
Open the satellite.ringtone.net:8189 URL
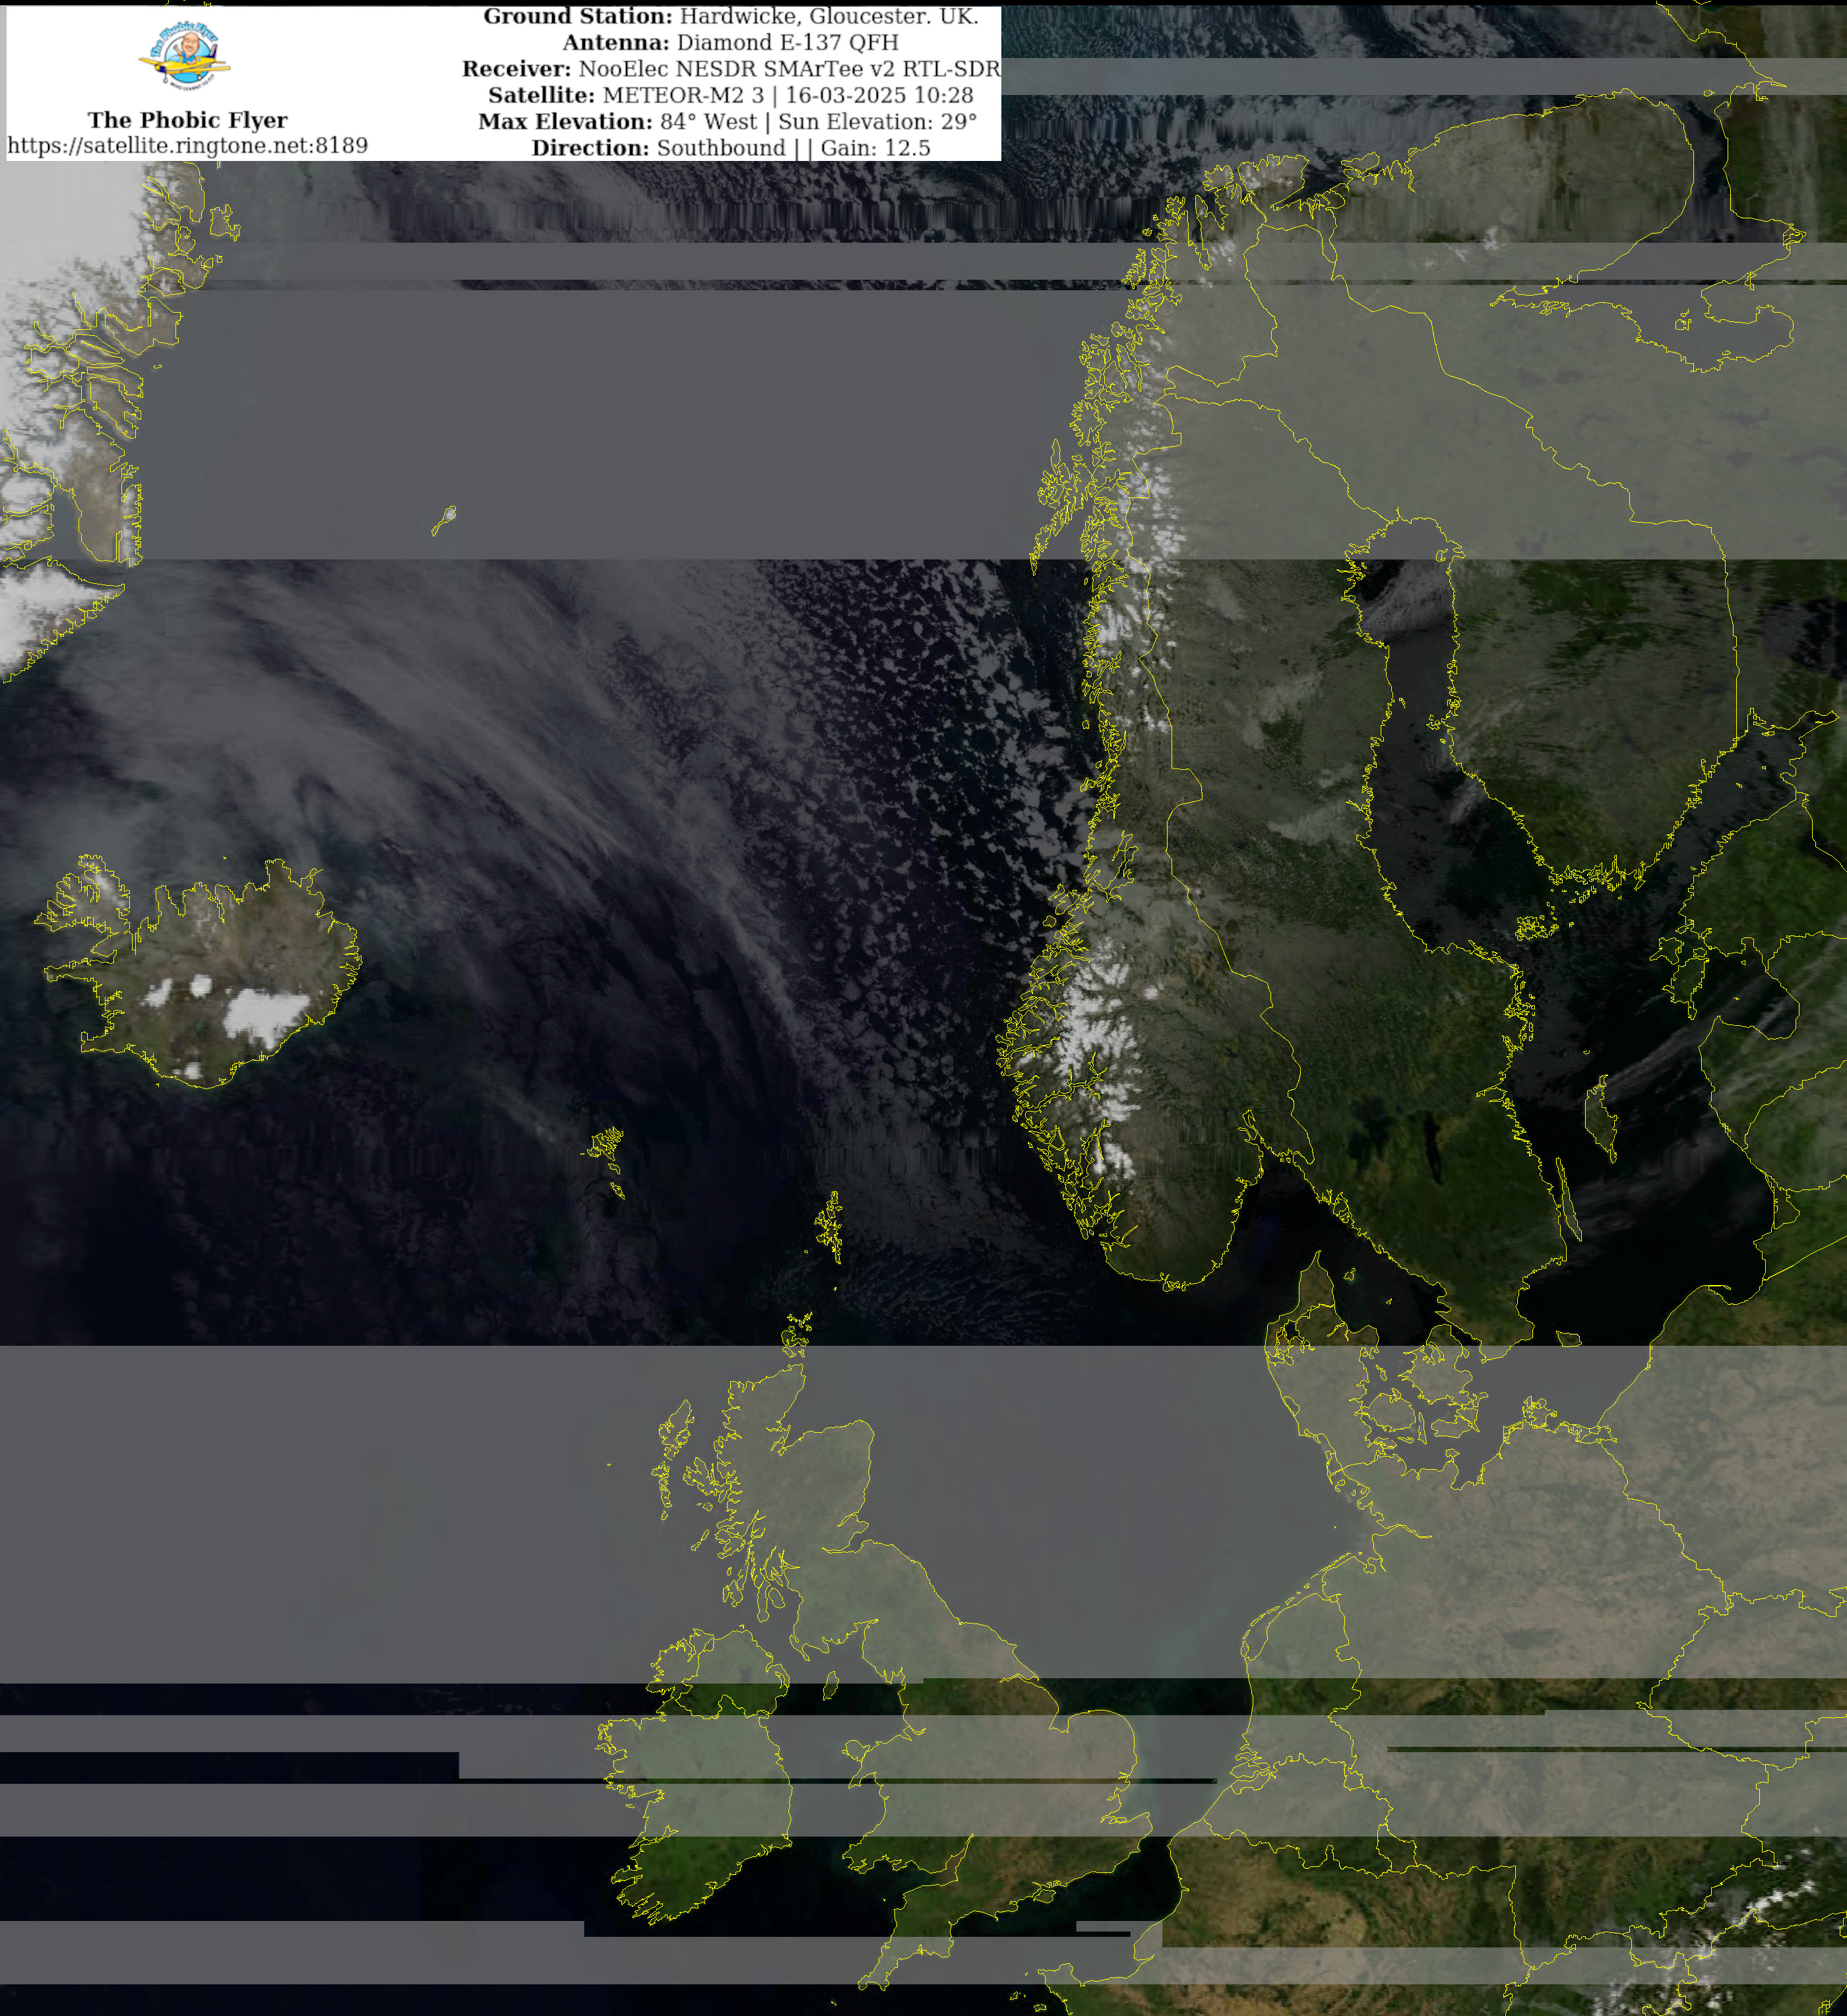187,146
